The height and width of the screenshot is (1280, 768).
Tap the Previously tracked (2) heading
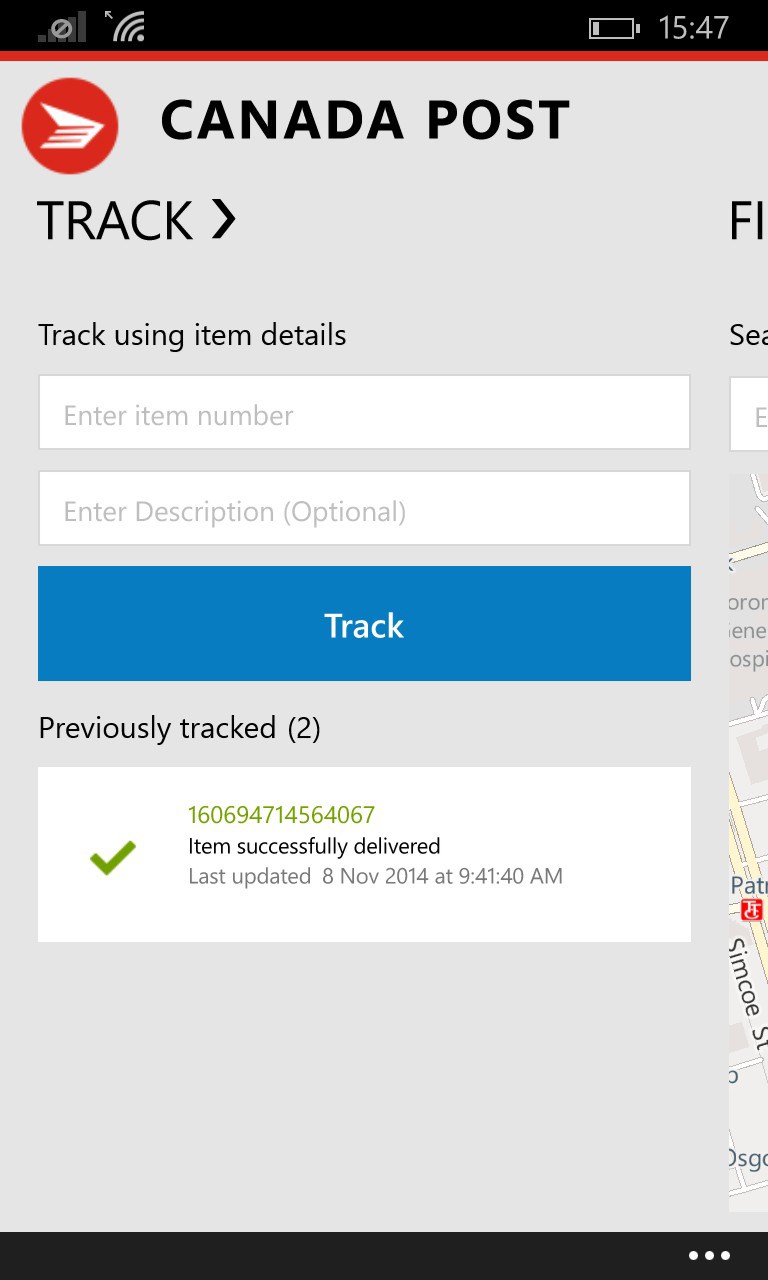[x=179, y=728]
